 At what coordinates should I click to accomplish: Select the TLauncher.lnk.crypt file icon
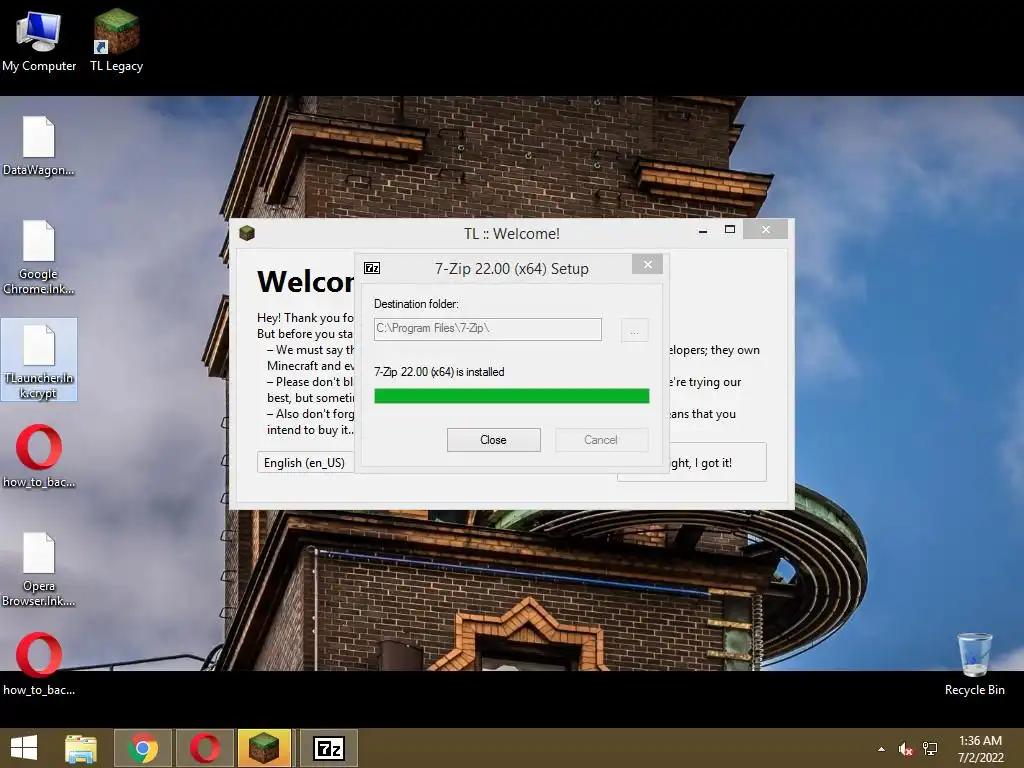39,360
